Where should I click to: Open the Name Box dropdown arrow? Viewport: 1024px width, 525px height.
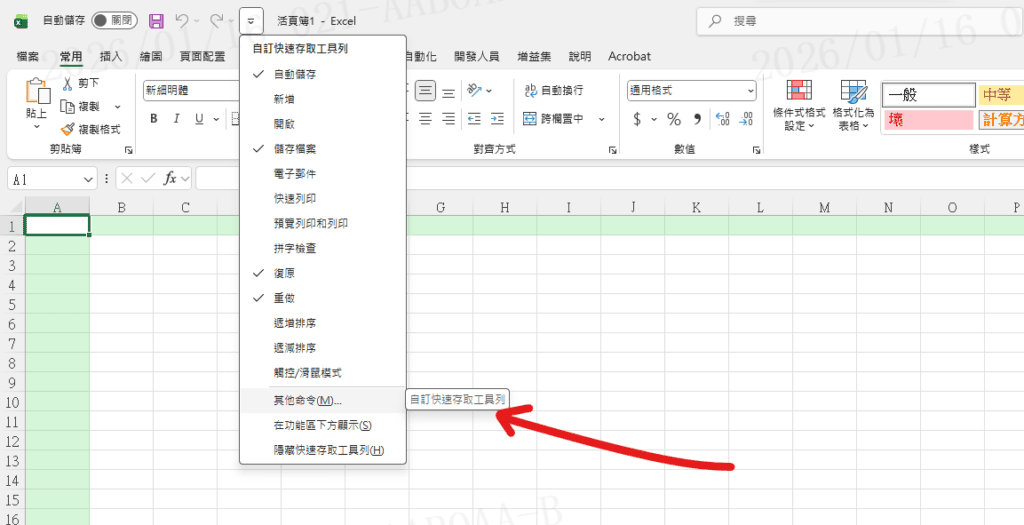click(x=88, y=178)
